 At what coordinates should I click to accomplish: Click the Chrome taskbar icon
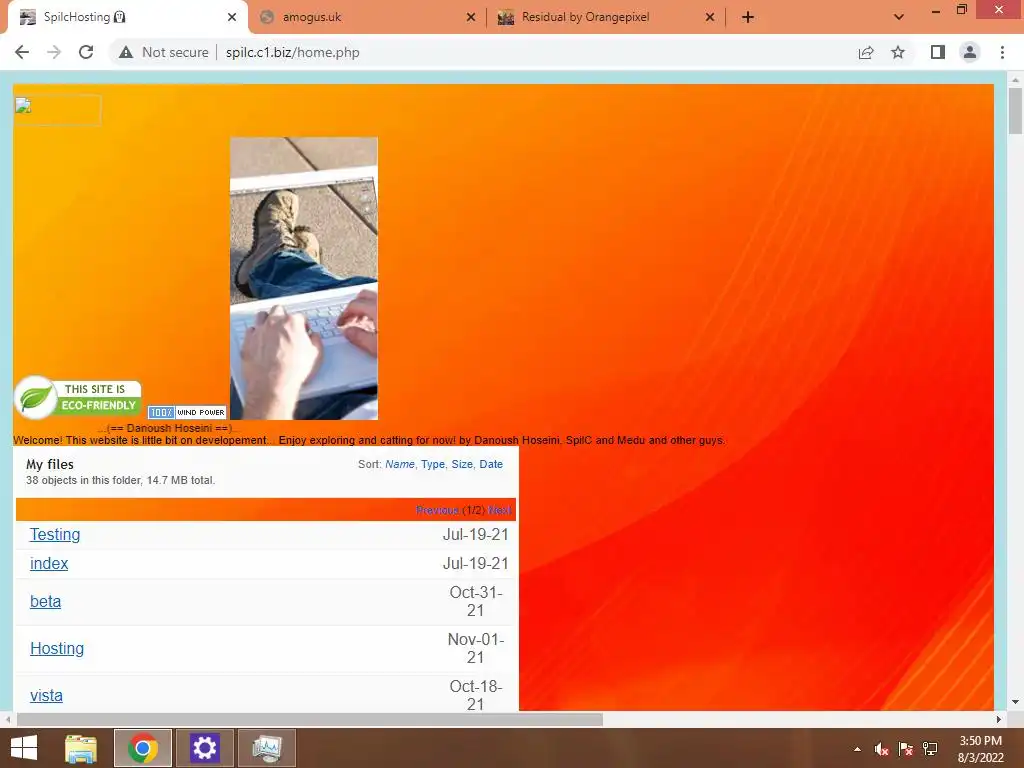pos(143,748)
